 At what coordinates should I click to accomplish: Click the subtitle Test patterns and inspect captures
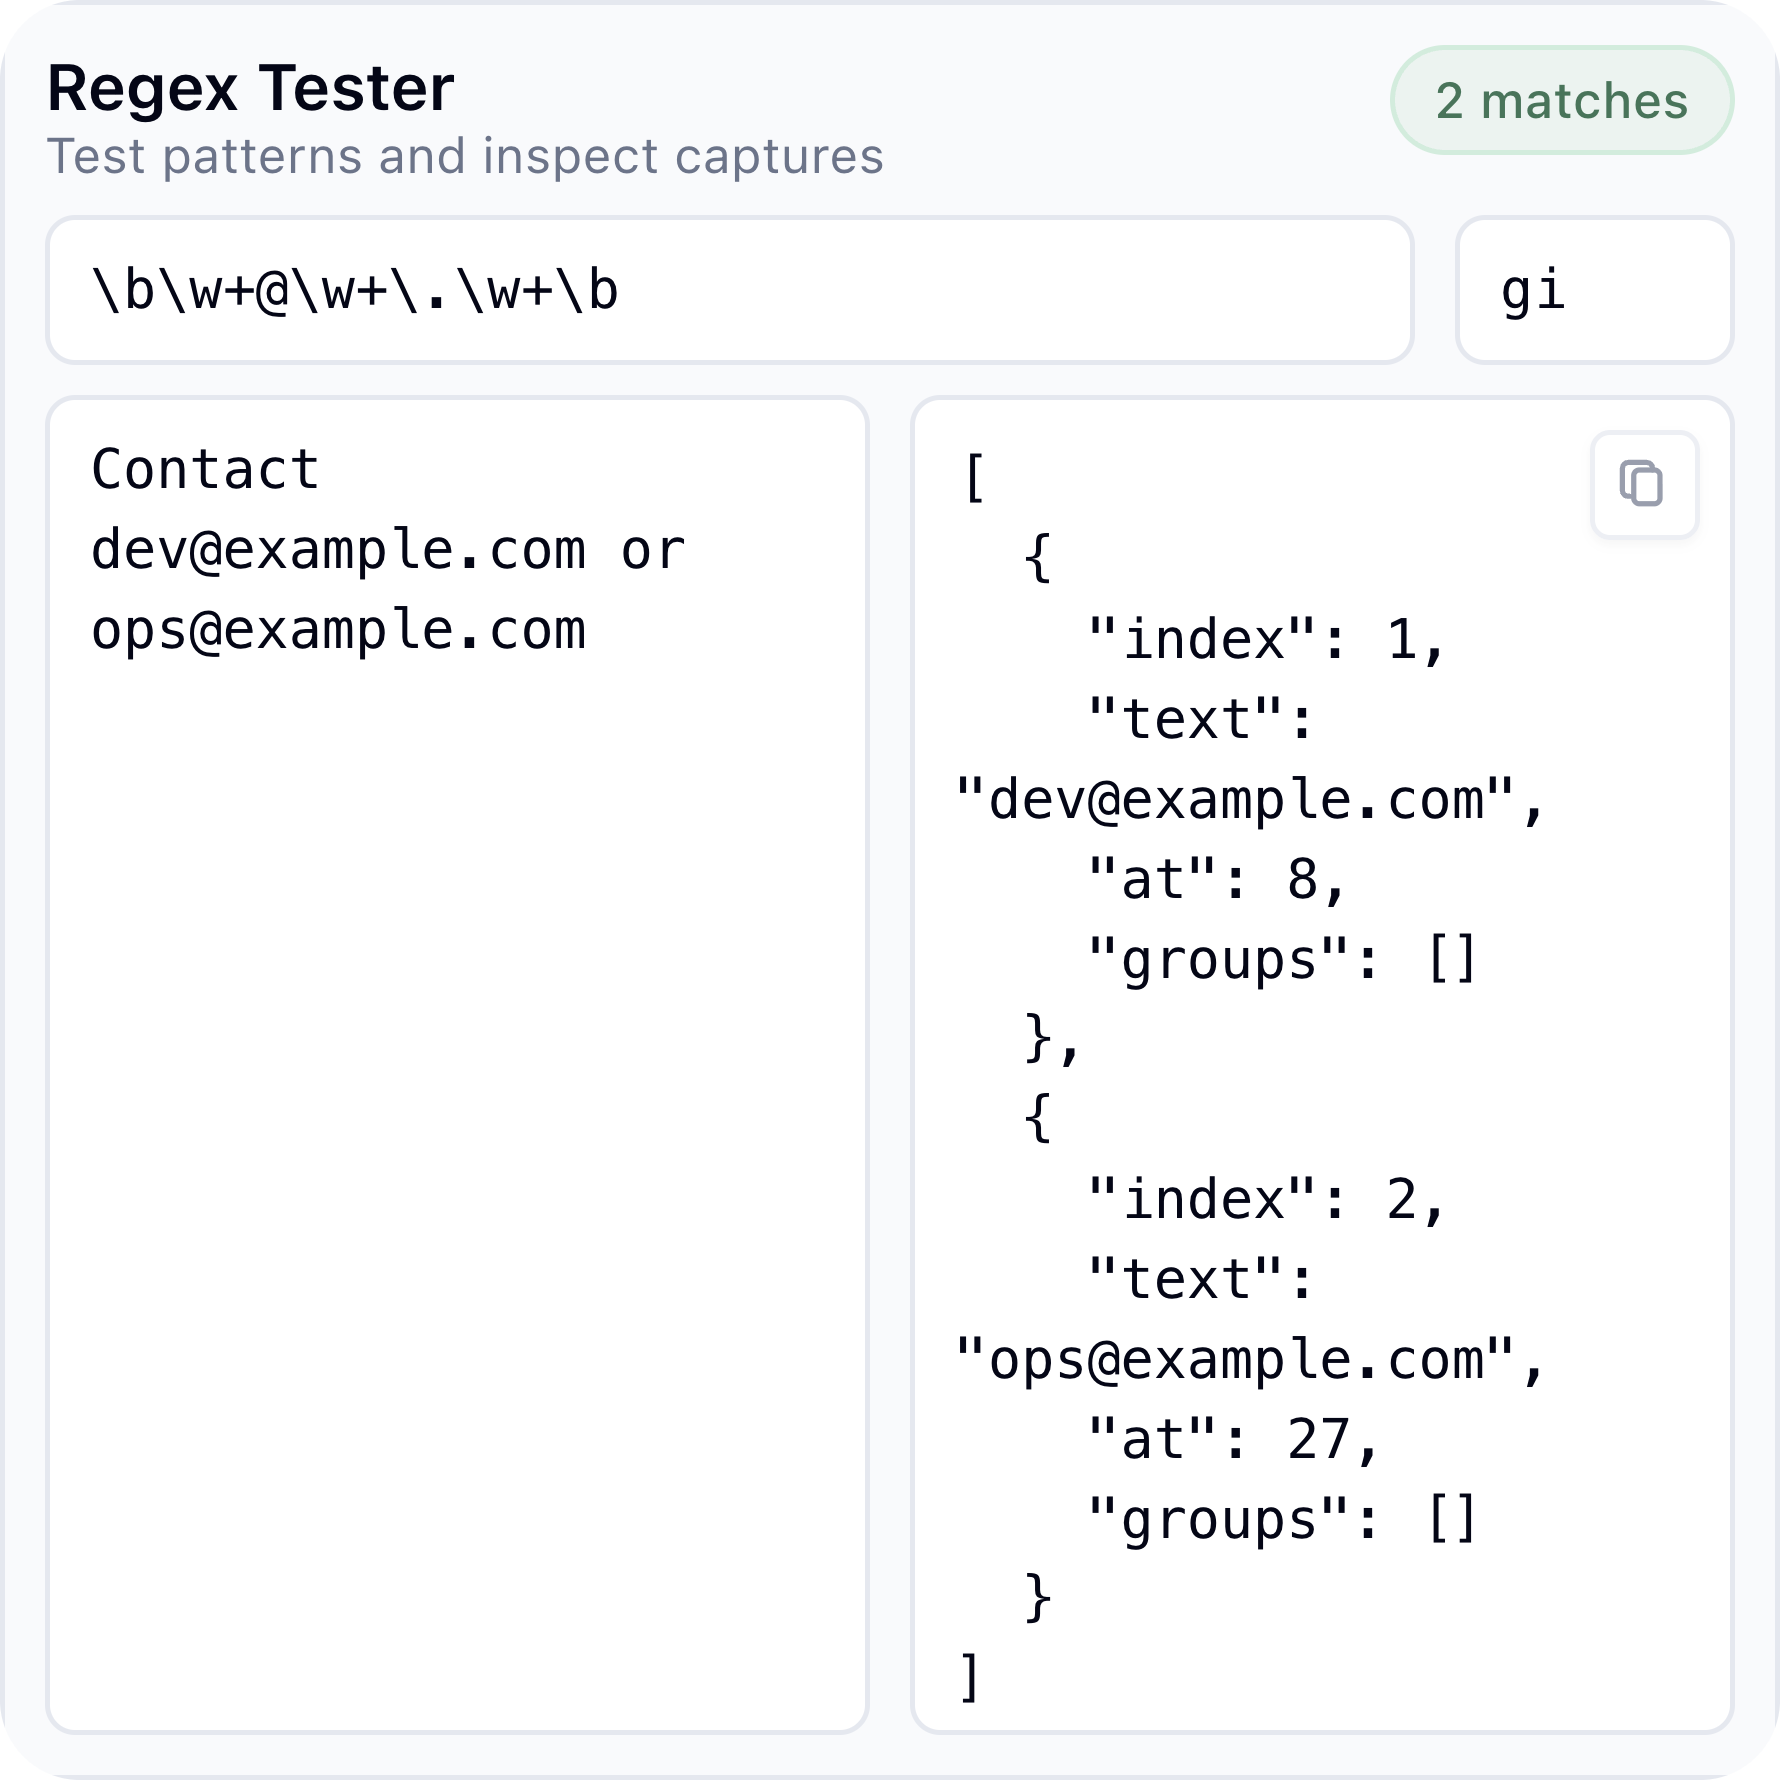tap(465, 157)
